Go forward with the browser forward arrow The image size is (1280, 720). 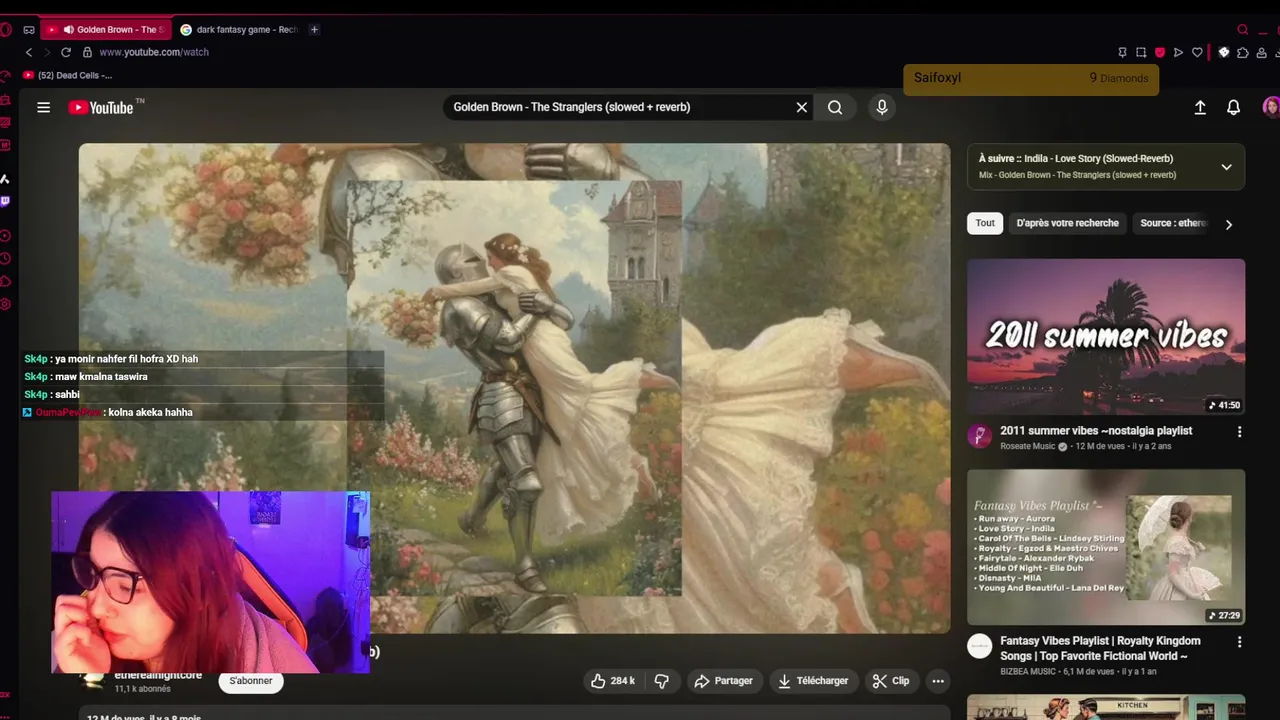tap(45, 52)
